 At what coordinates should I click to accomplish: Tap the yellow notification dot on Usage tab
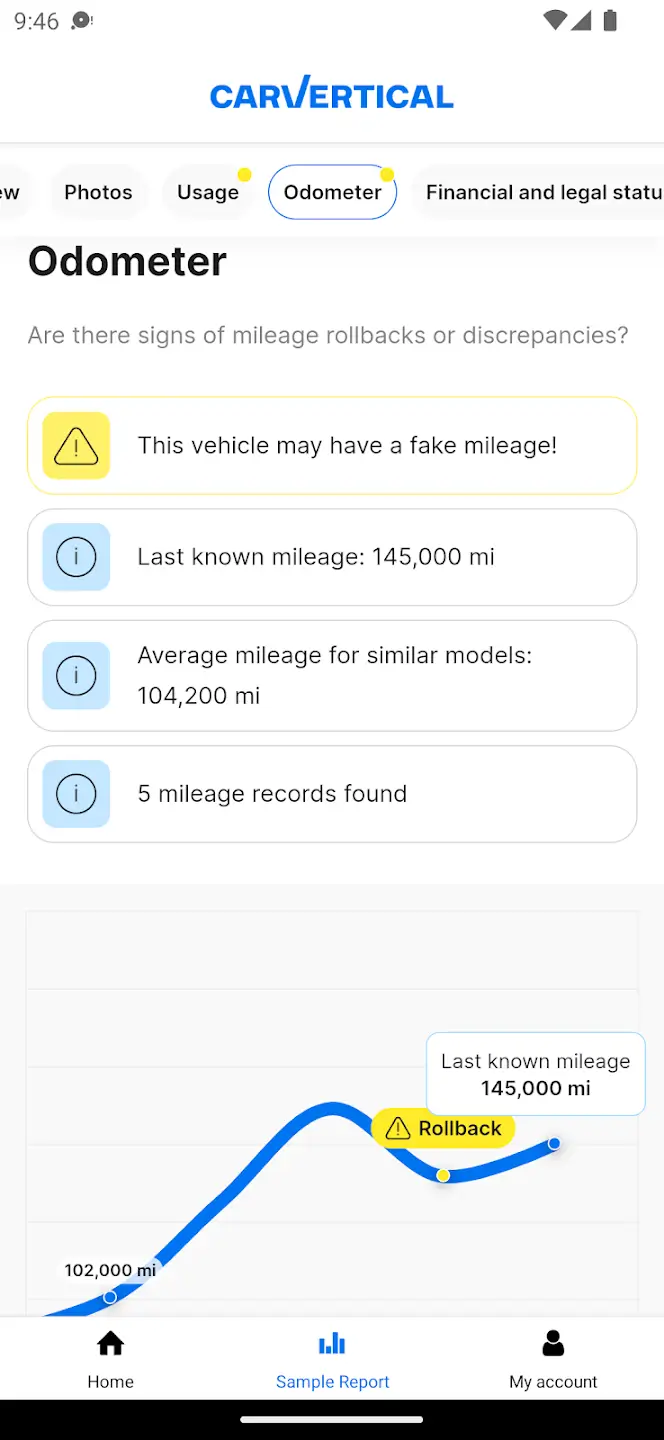[244, 173]
